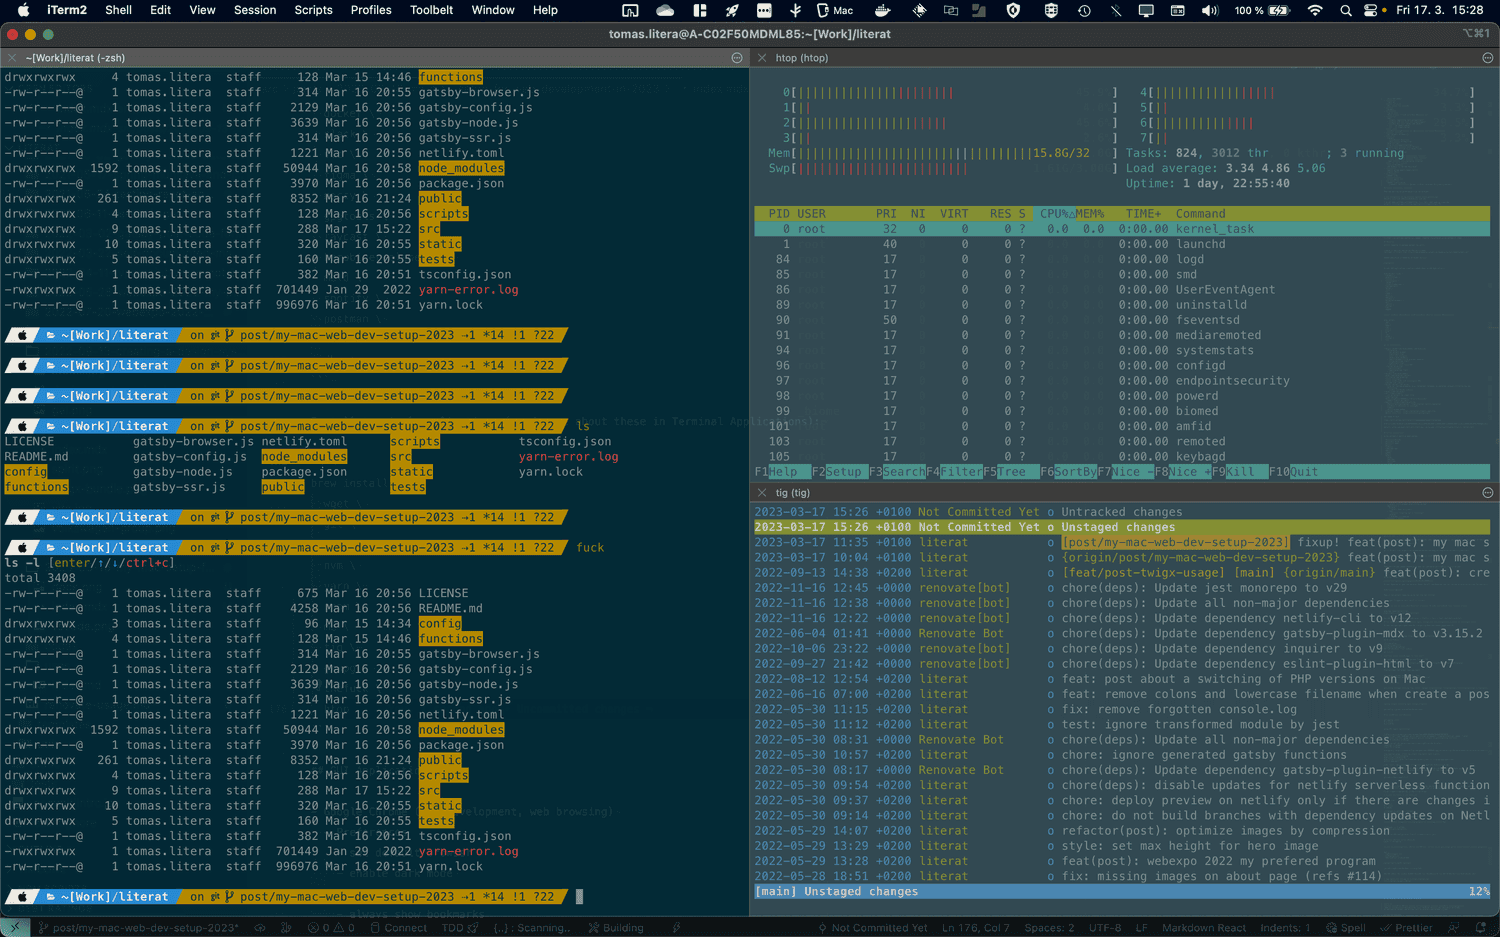The image size is (1500, 937).
Task: Click the display icon in menu bar
Action: click(x=1146, y=10)
